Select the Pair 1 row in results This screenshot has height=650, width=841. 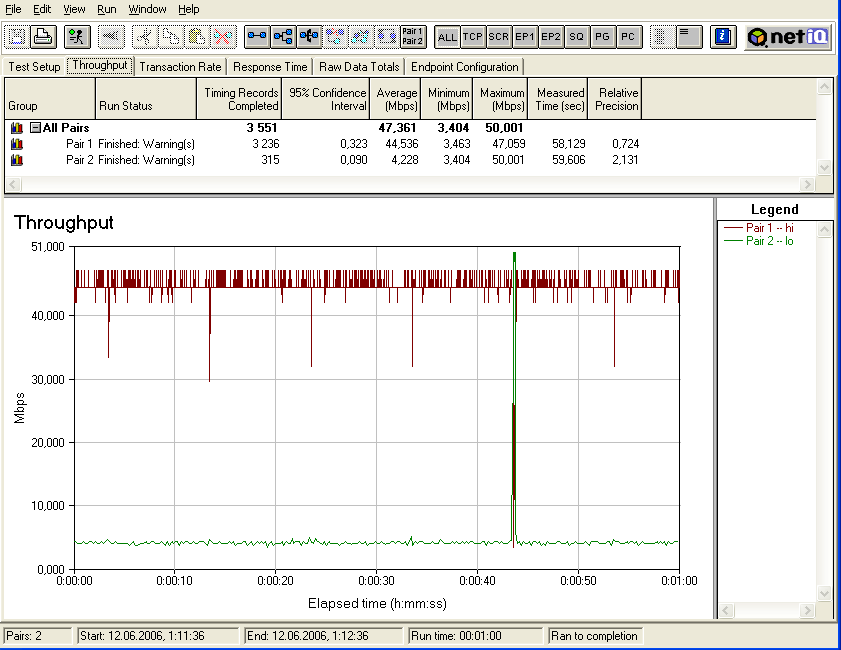point(325,144)
